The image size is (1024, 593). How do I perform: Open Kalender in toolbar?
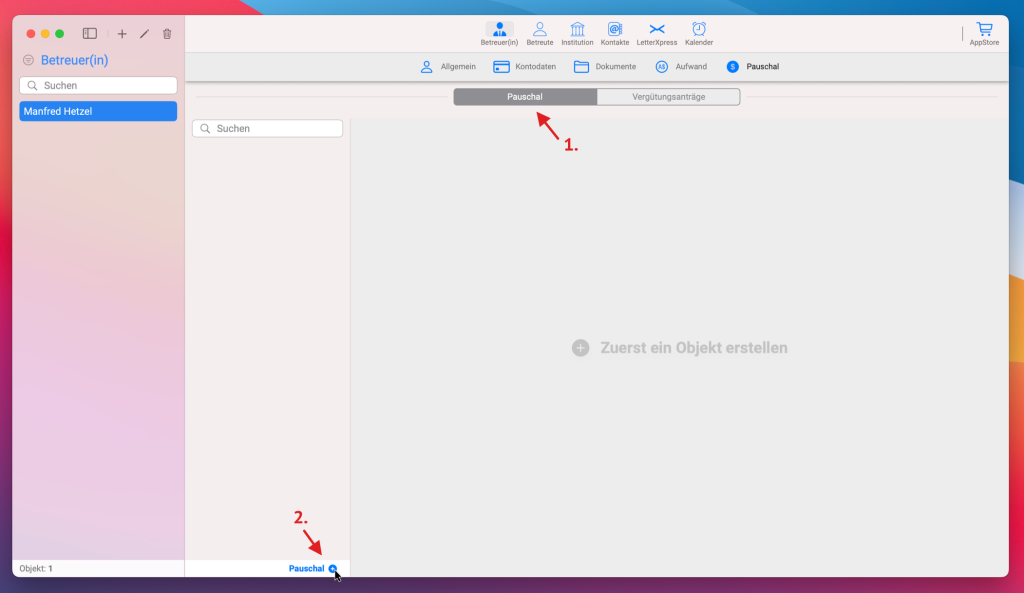(x=699, y=34)
